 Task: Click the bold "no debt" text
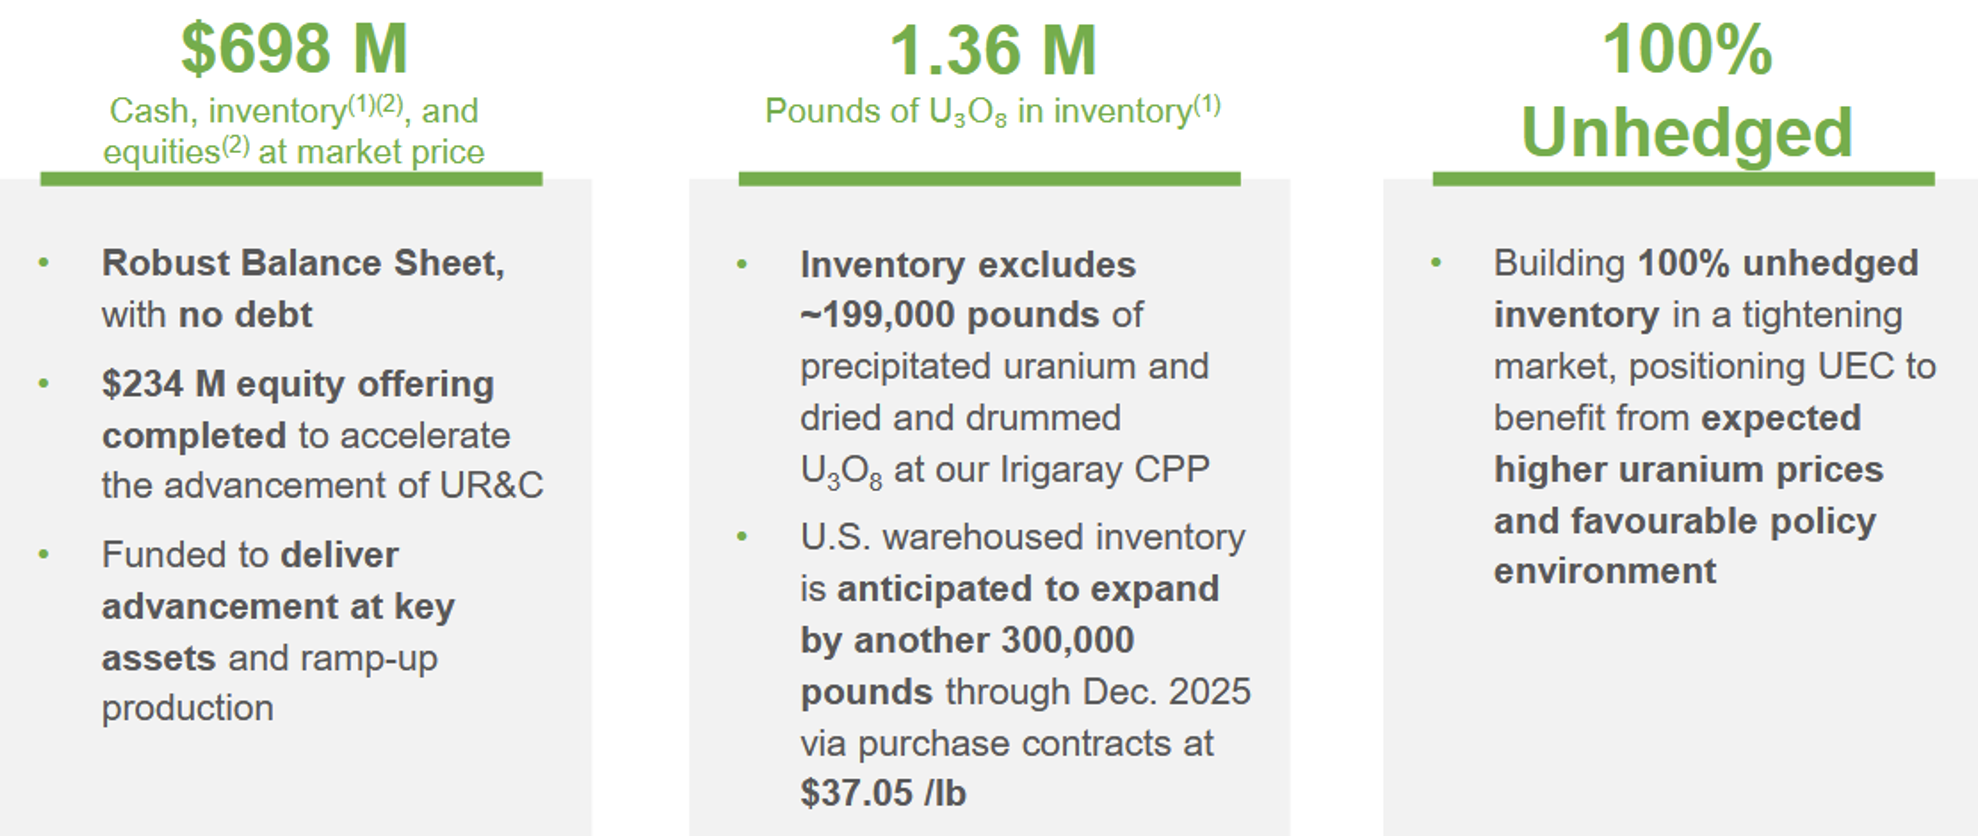coord(245,315)
